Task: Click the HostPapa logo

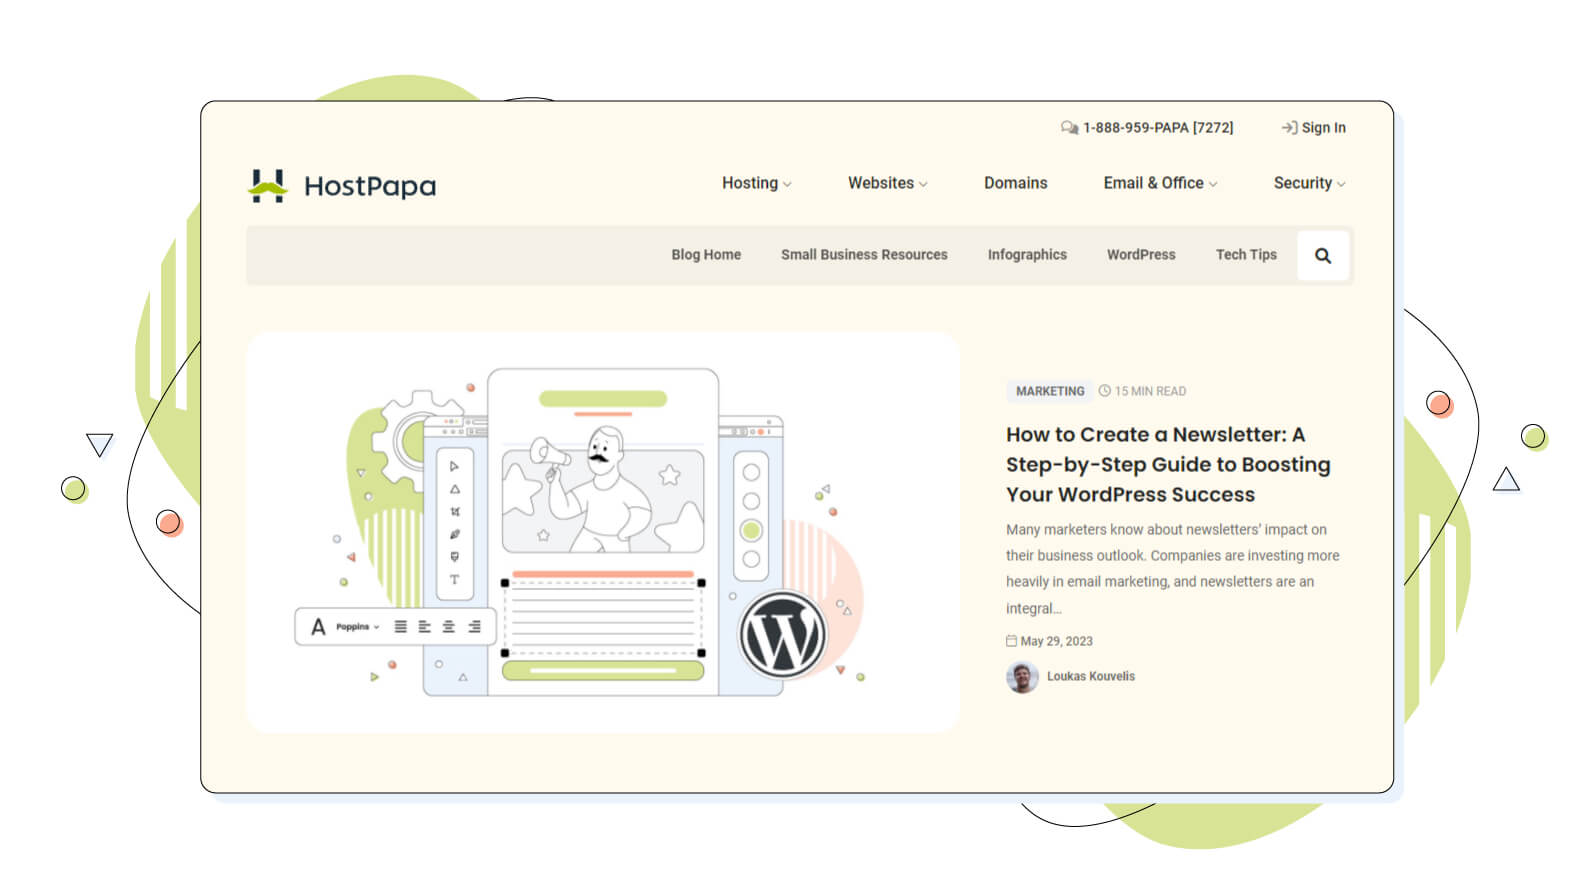Action: click(x=342, y=186)
